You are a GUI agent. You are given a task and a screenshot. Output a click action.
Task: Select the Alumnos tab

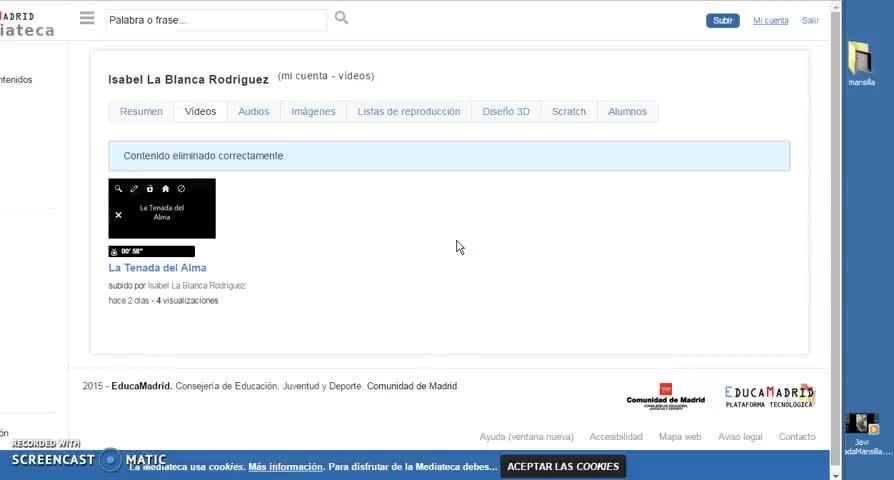click(x=627, y=112)
